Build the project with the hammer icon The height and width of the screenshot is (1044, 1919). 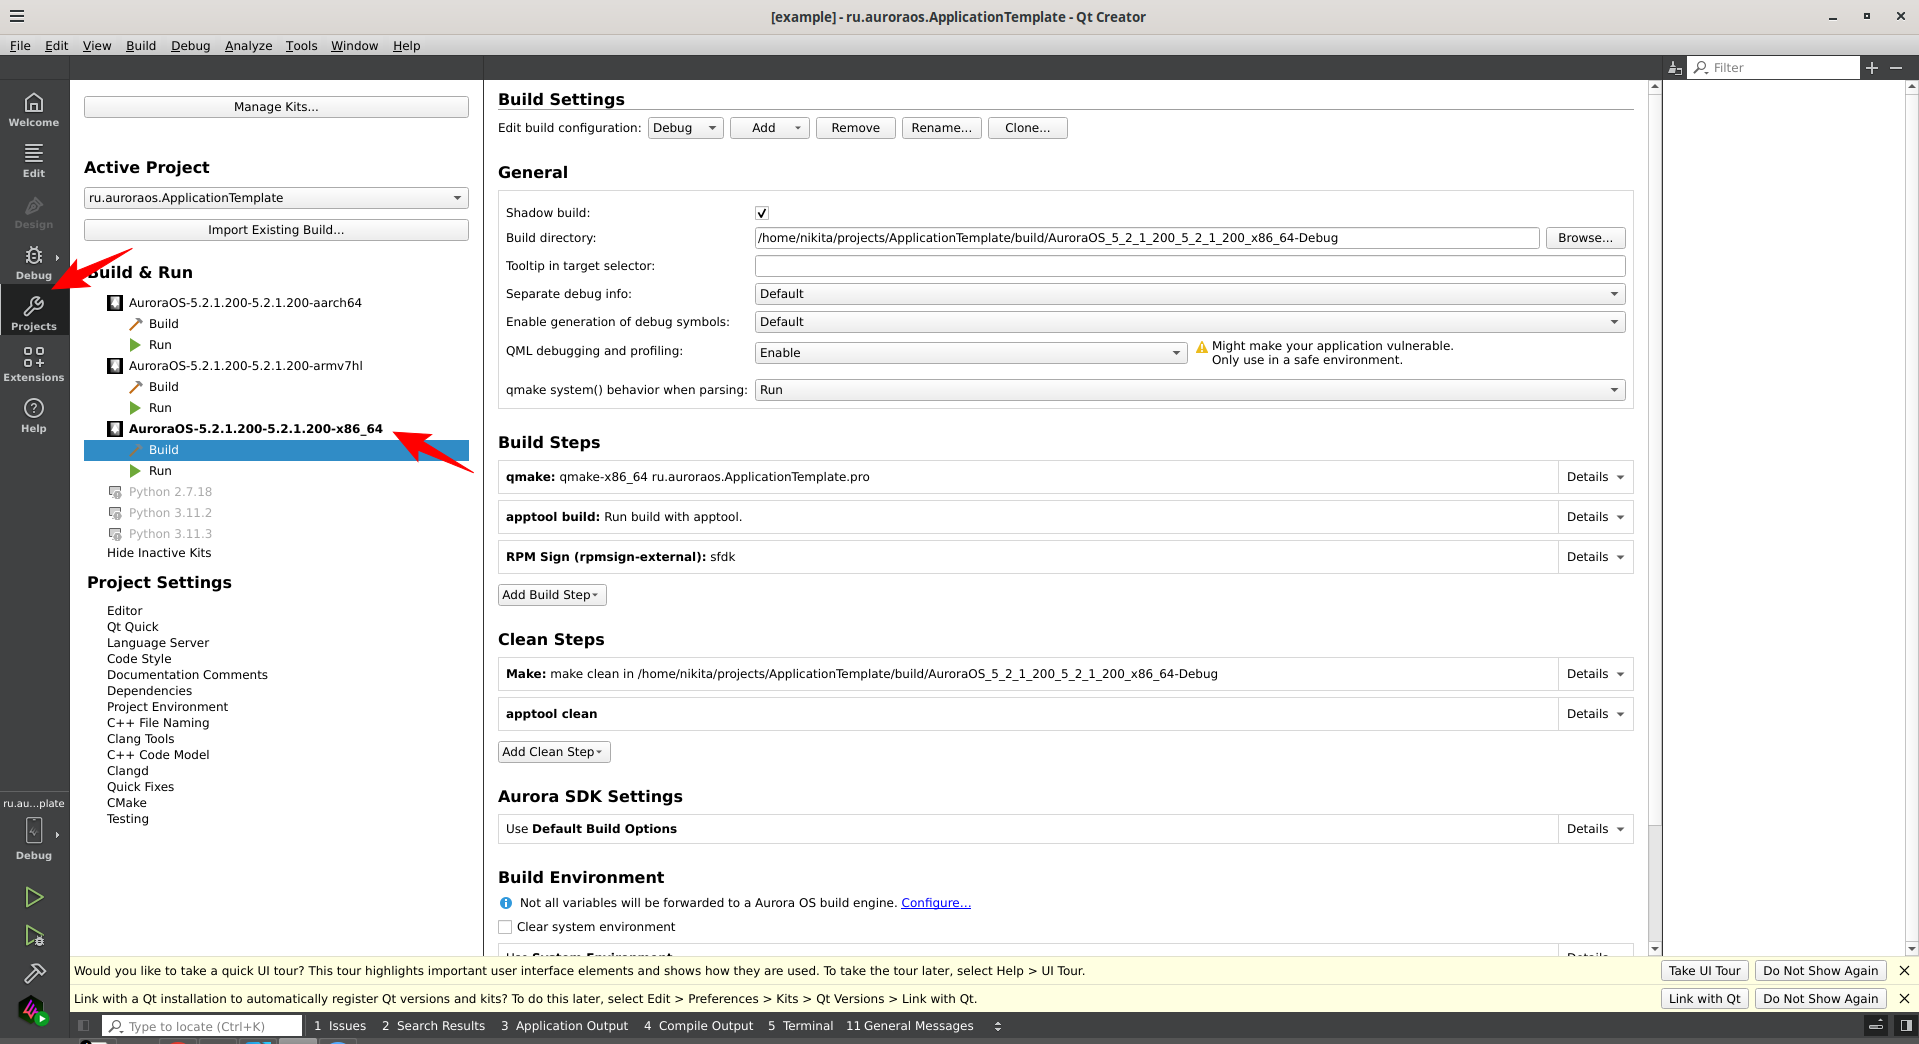pyautogui.click(x=34, y=973)
